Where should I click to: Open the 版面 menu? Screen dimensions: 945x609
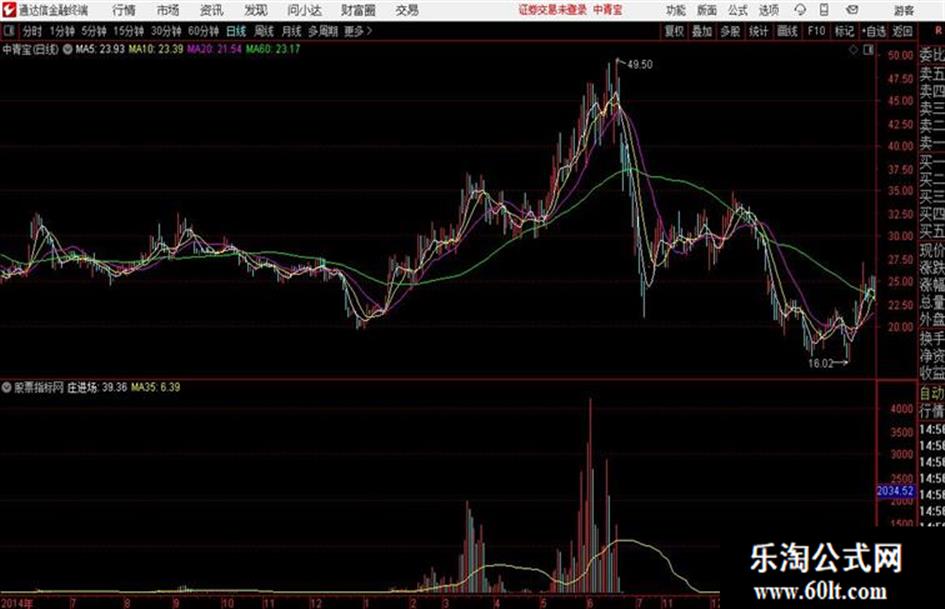[x=706, y=10]
